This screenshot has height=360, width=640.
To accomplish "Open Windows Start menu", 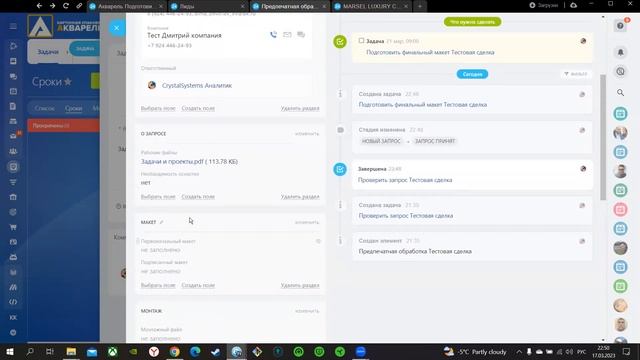I will point(10,352).
